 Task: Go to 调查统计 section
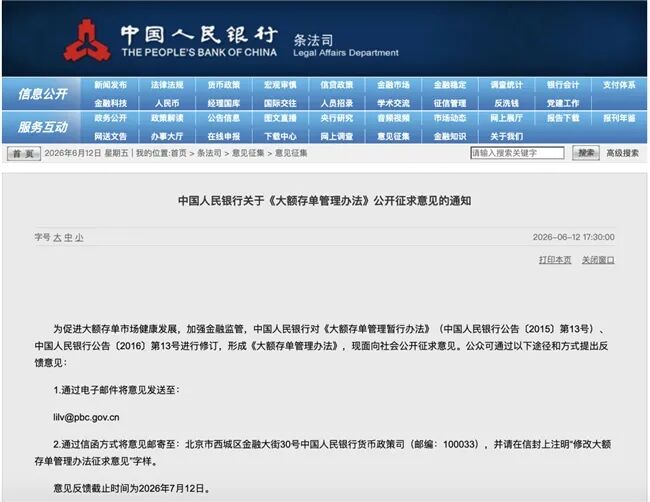(507, 85)
